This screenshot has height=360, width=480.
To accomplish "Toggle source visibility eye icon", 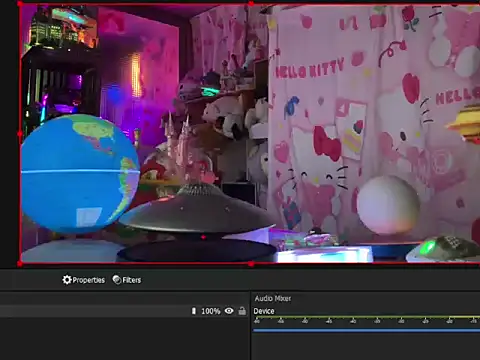I will click(x=229, y=311).
